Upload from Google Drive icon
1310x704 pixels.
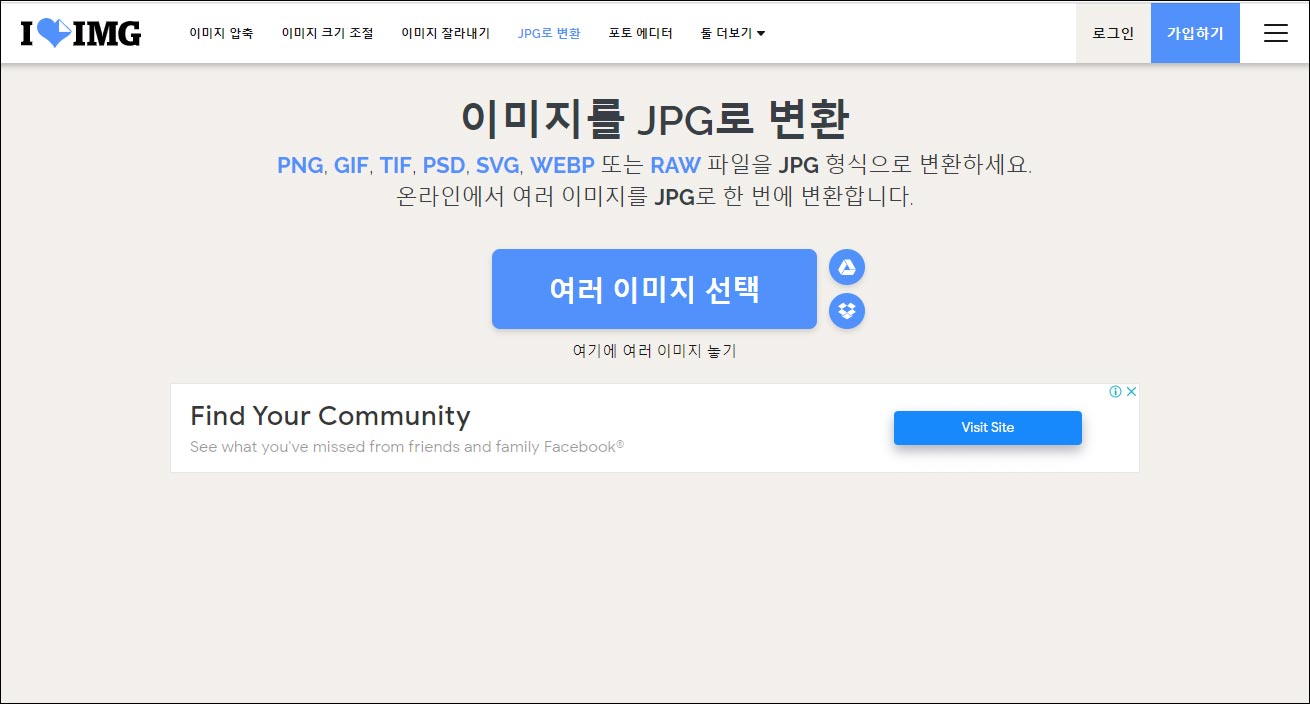pyautogui.click(x=847, y=267)
